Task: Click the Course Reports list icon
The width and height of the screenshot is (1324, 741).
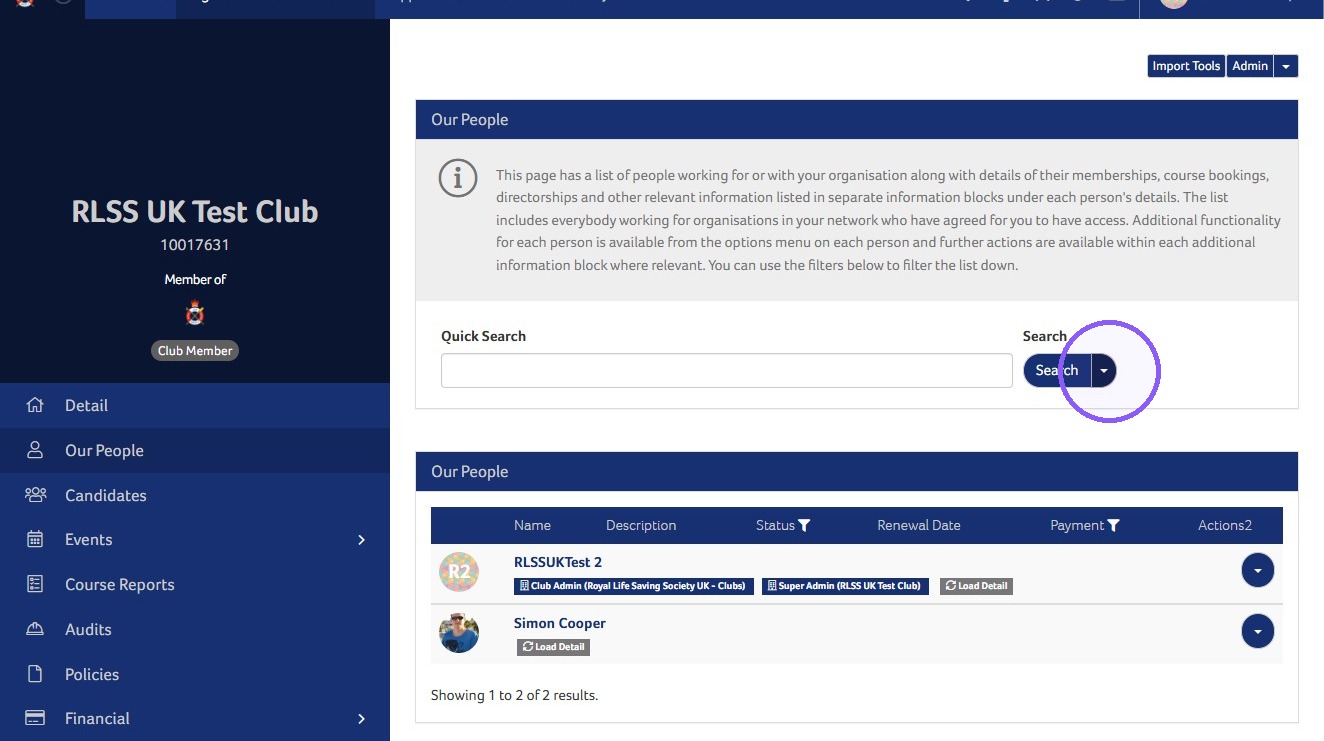Action: pyautogui.click(x=35, y=584)
